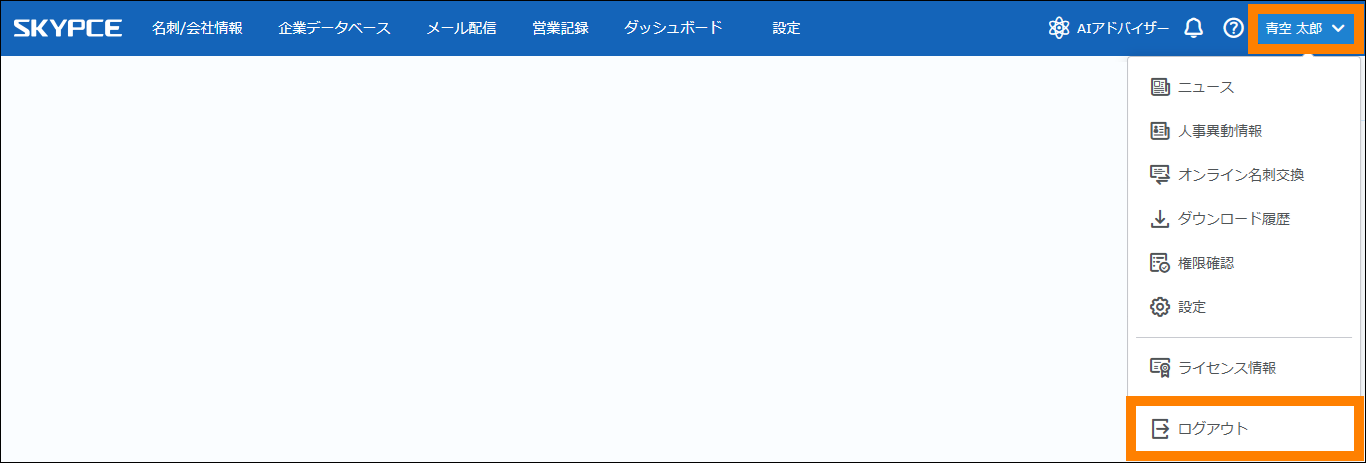Viewport: 1366px width, 463px height.
Task: Click the ダウンロード履歴 download icon
Action: coord(1160,219)
